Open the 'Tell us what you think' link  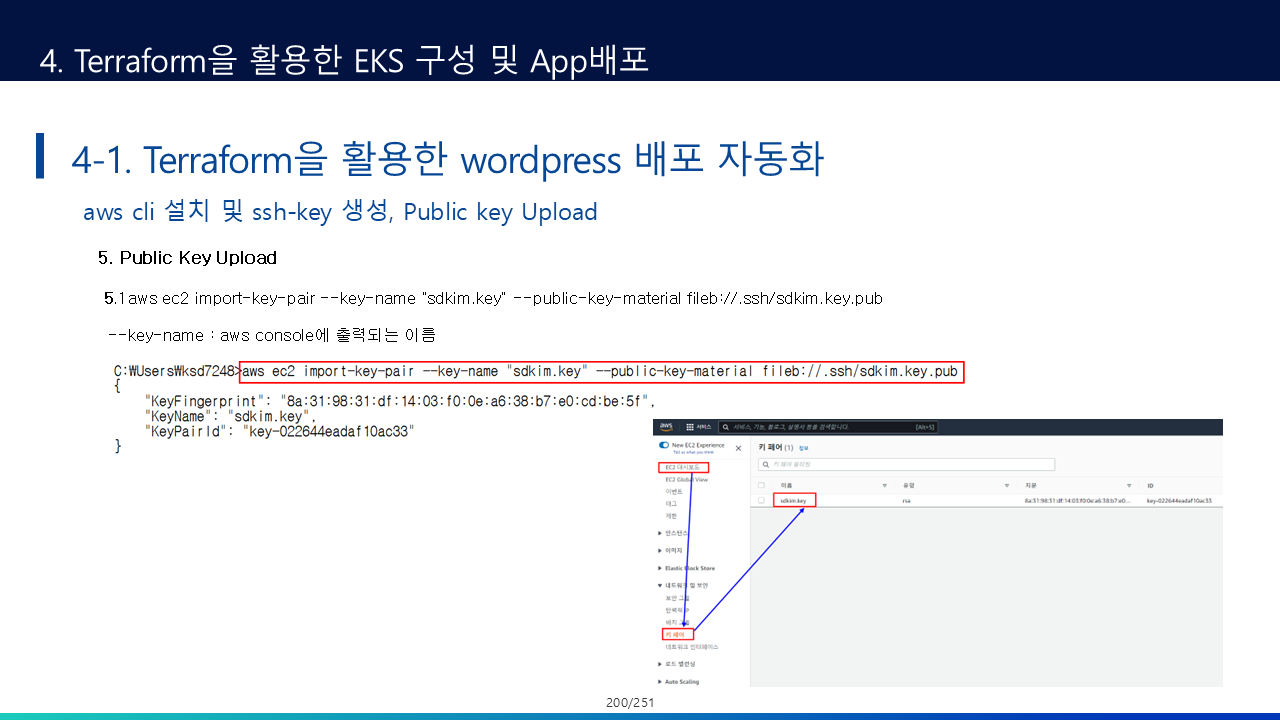coord(692,451)
